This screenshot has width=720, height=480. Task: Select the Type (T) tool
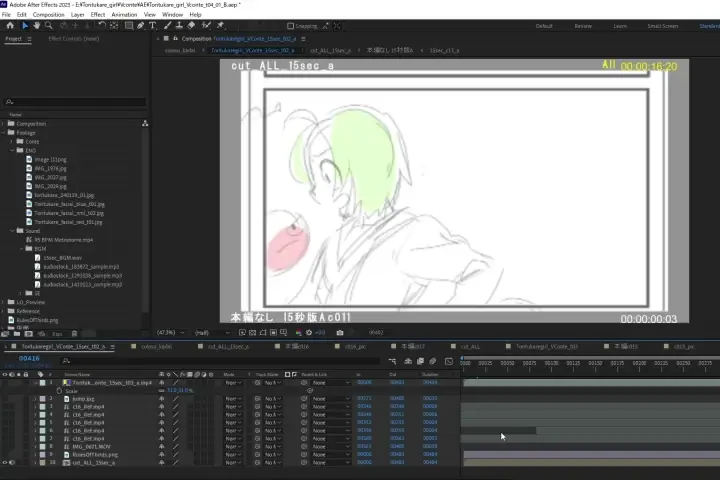click(x=152, y=26)
